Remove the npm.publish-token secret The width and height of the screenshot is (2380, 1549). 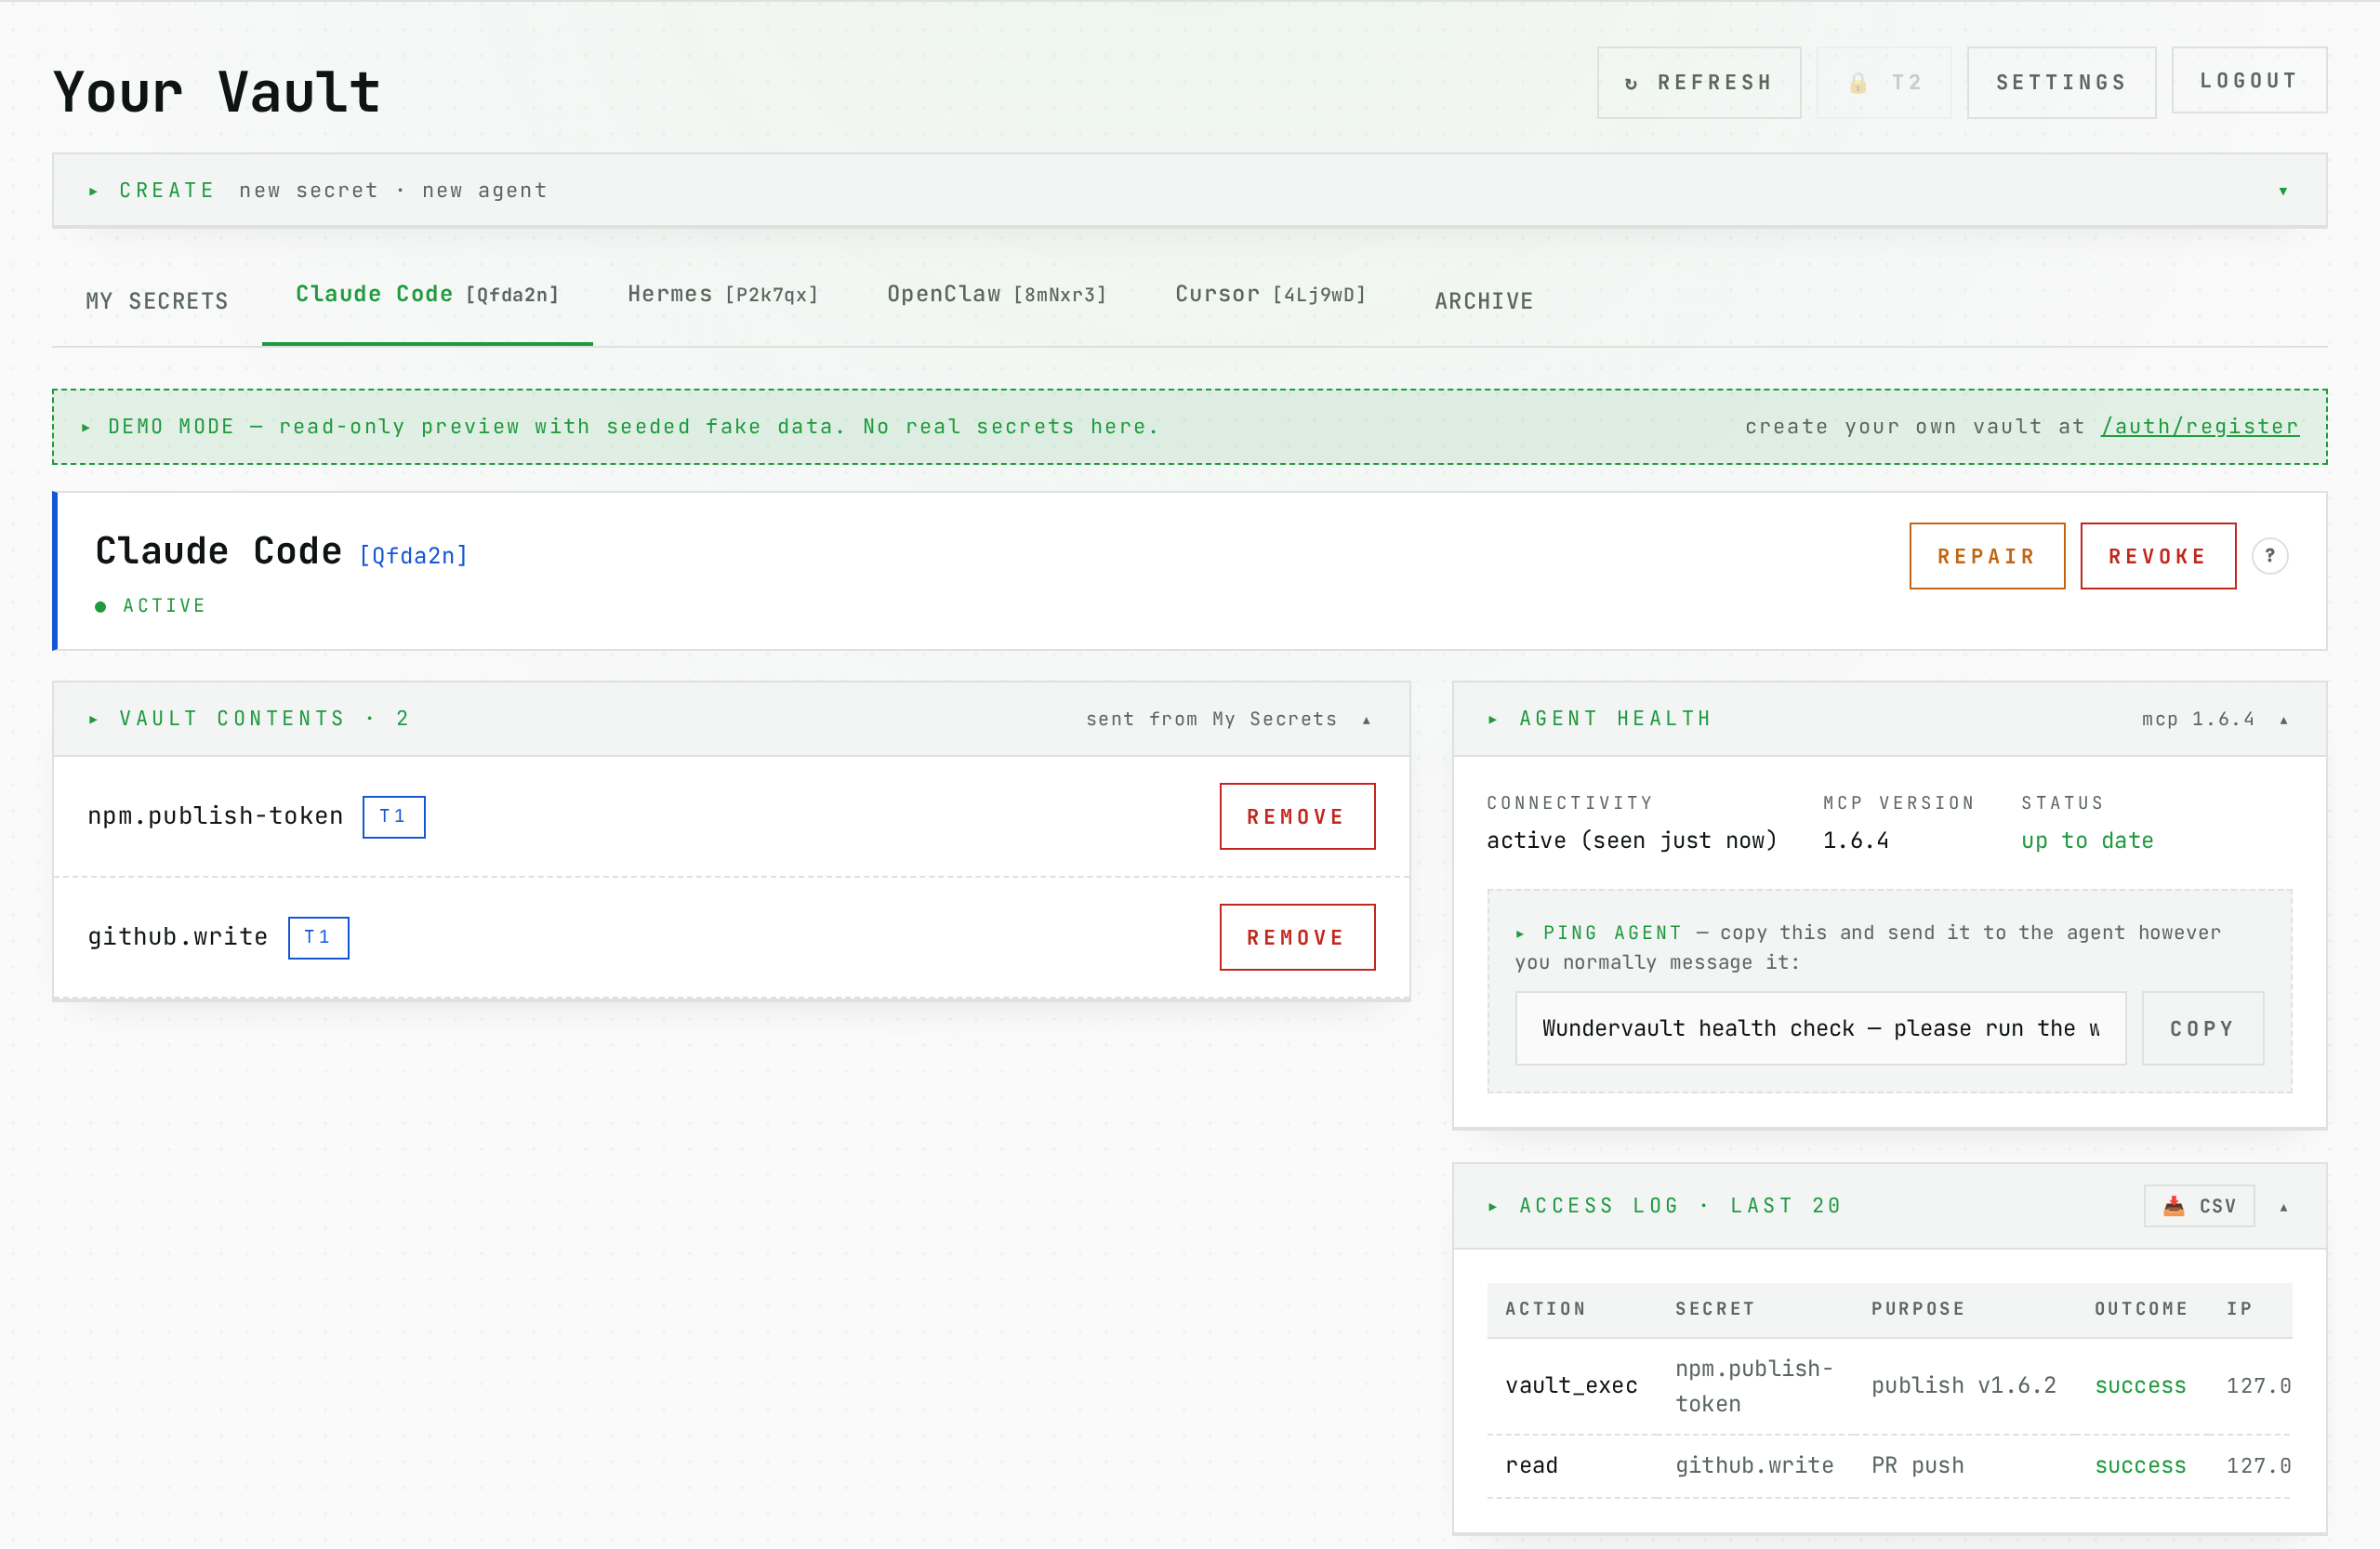1297,817
